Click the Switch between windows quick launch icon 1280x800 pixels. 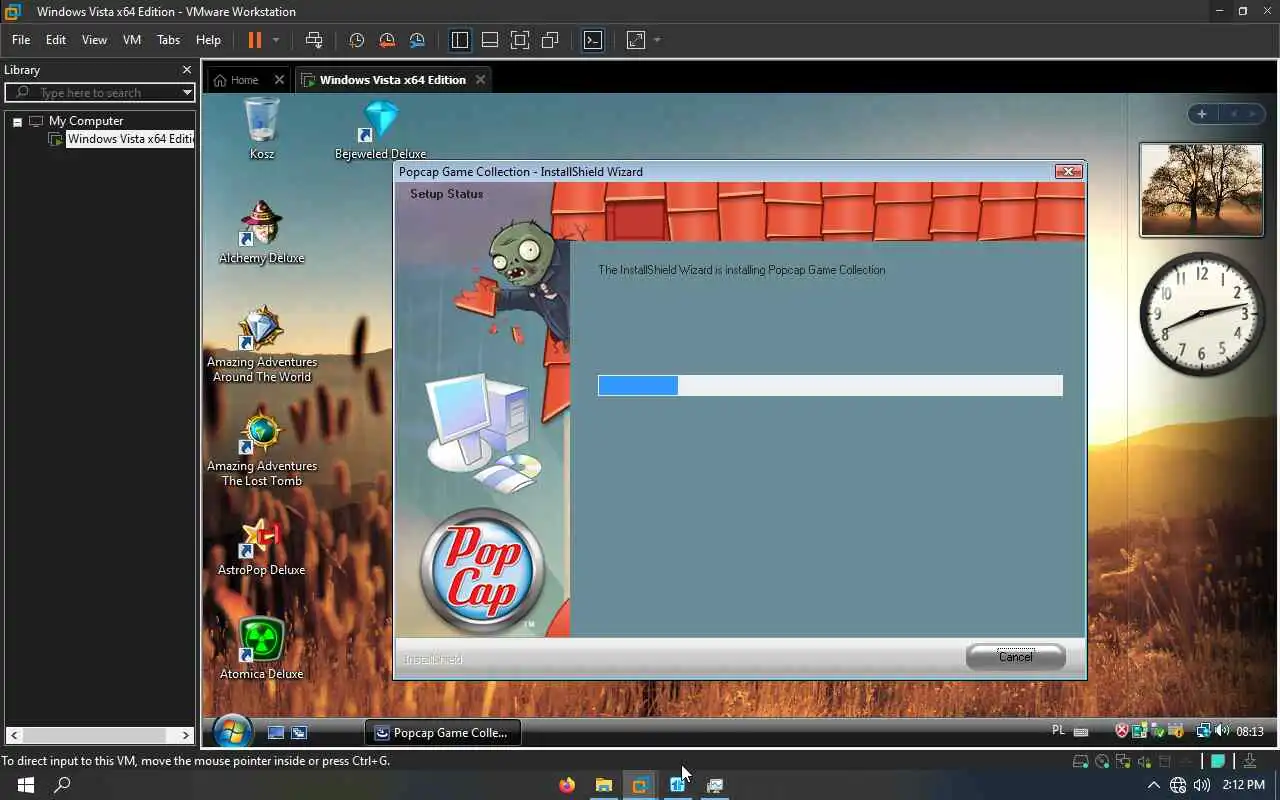point(298,733)
